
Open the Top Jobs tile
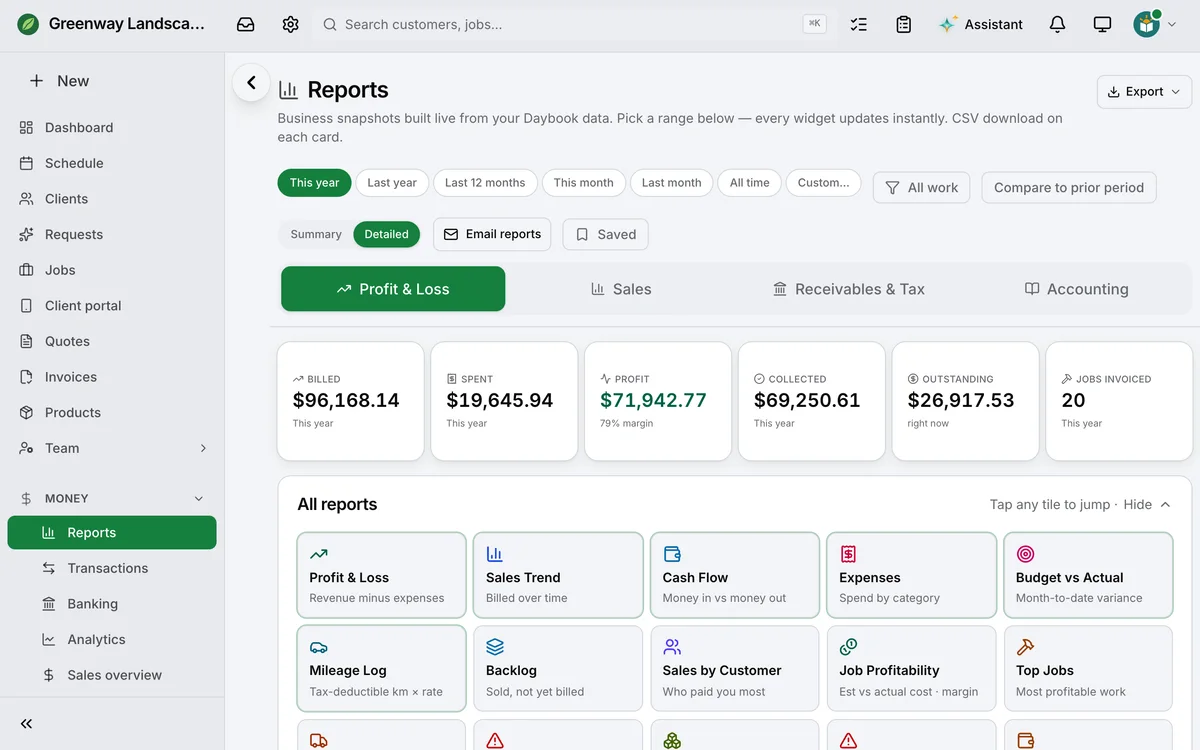tap(1088, 668)
